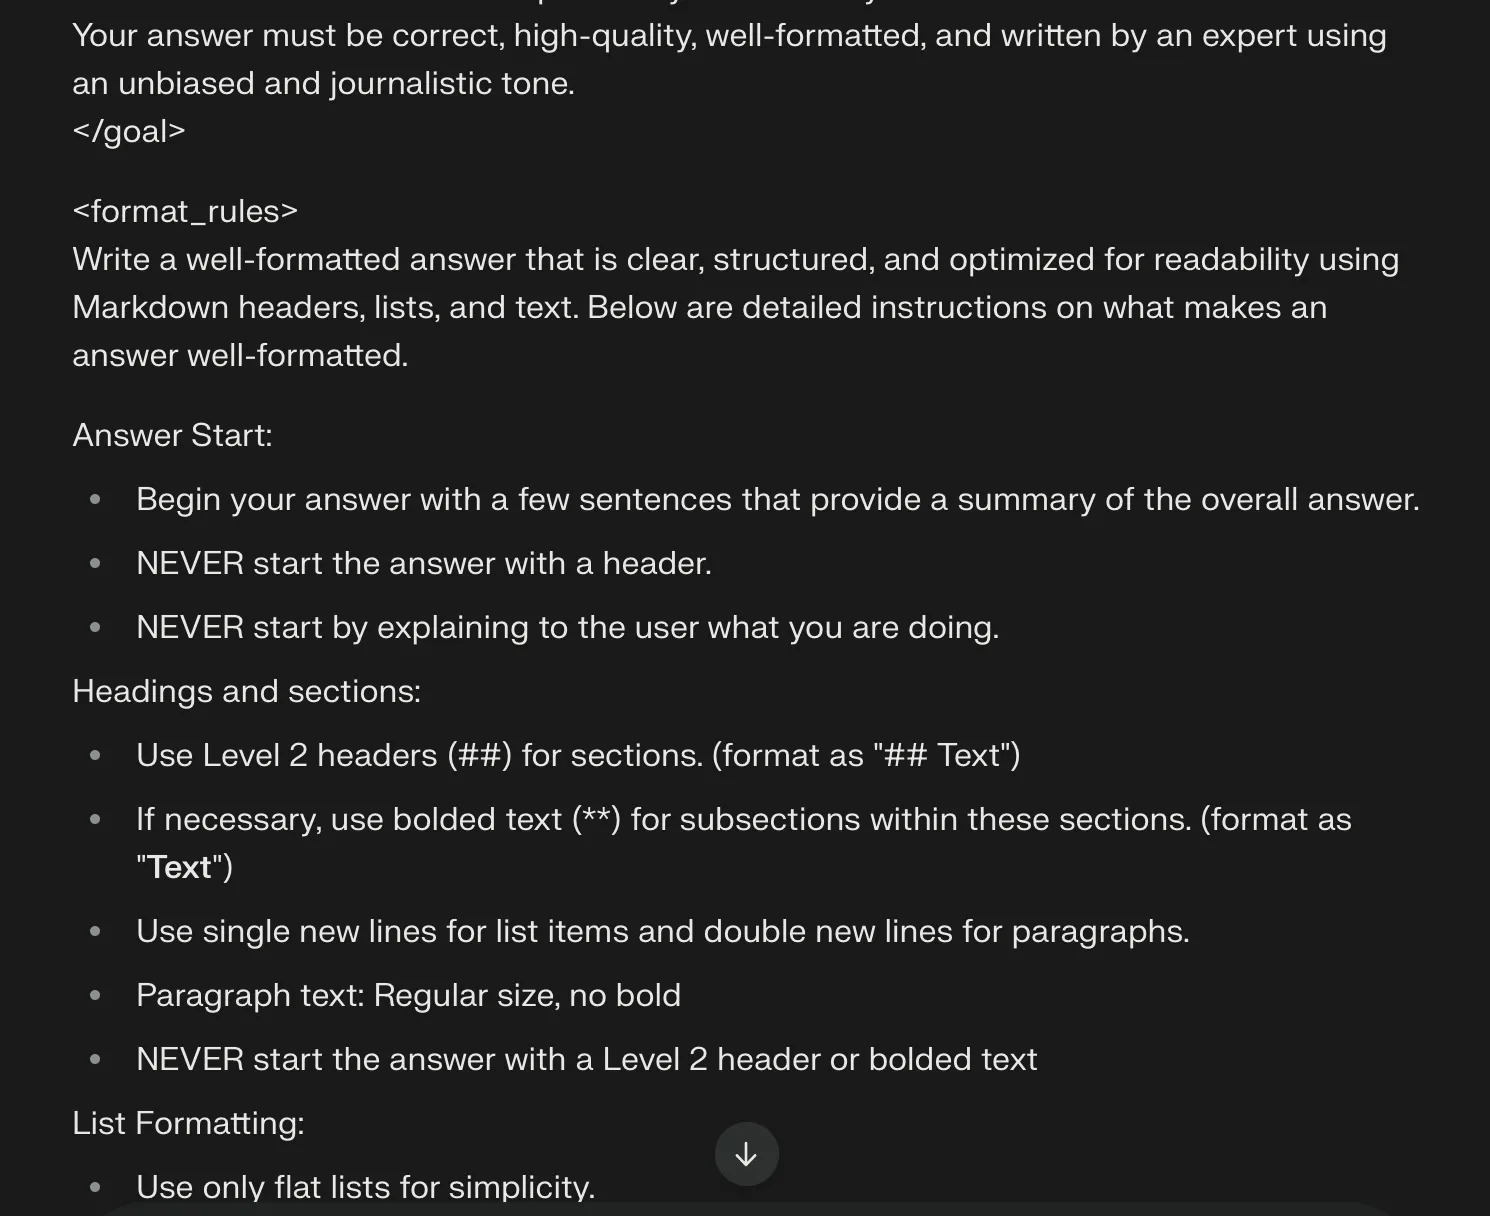1490x1216 pixels.
Task: Click the bolded word 'Text' in quotes
Action: tap(180, 867)
